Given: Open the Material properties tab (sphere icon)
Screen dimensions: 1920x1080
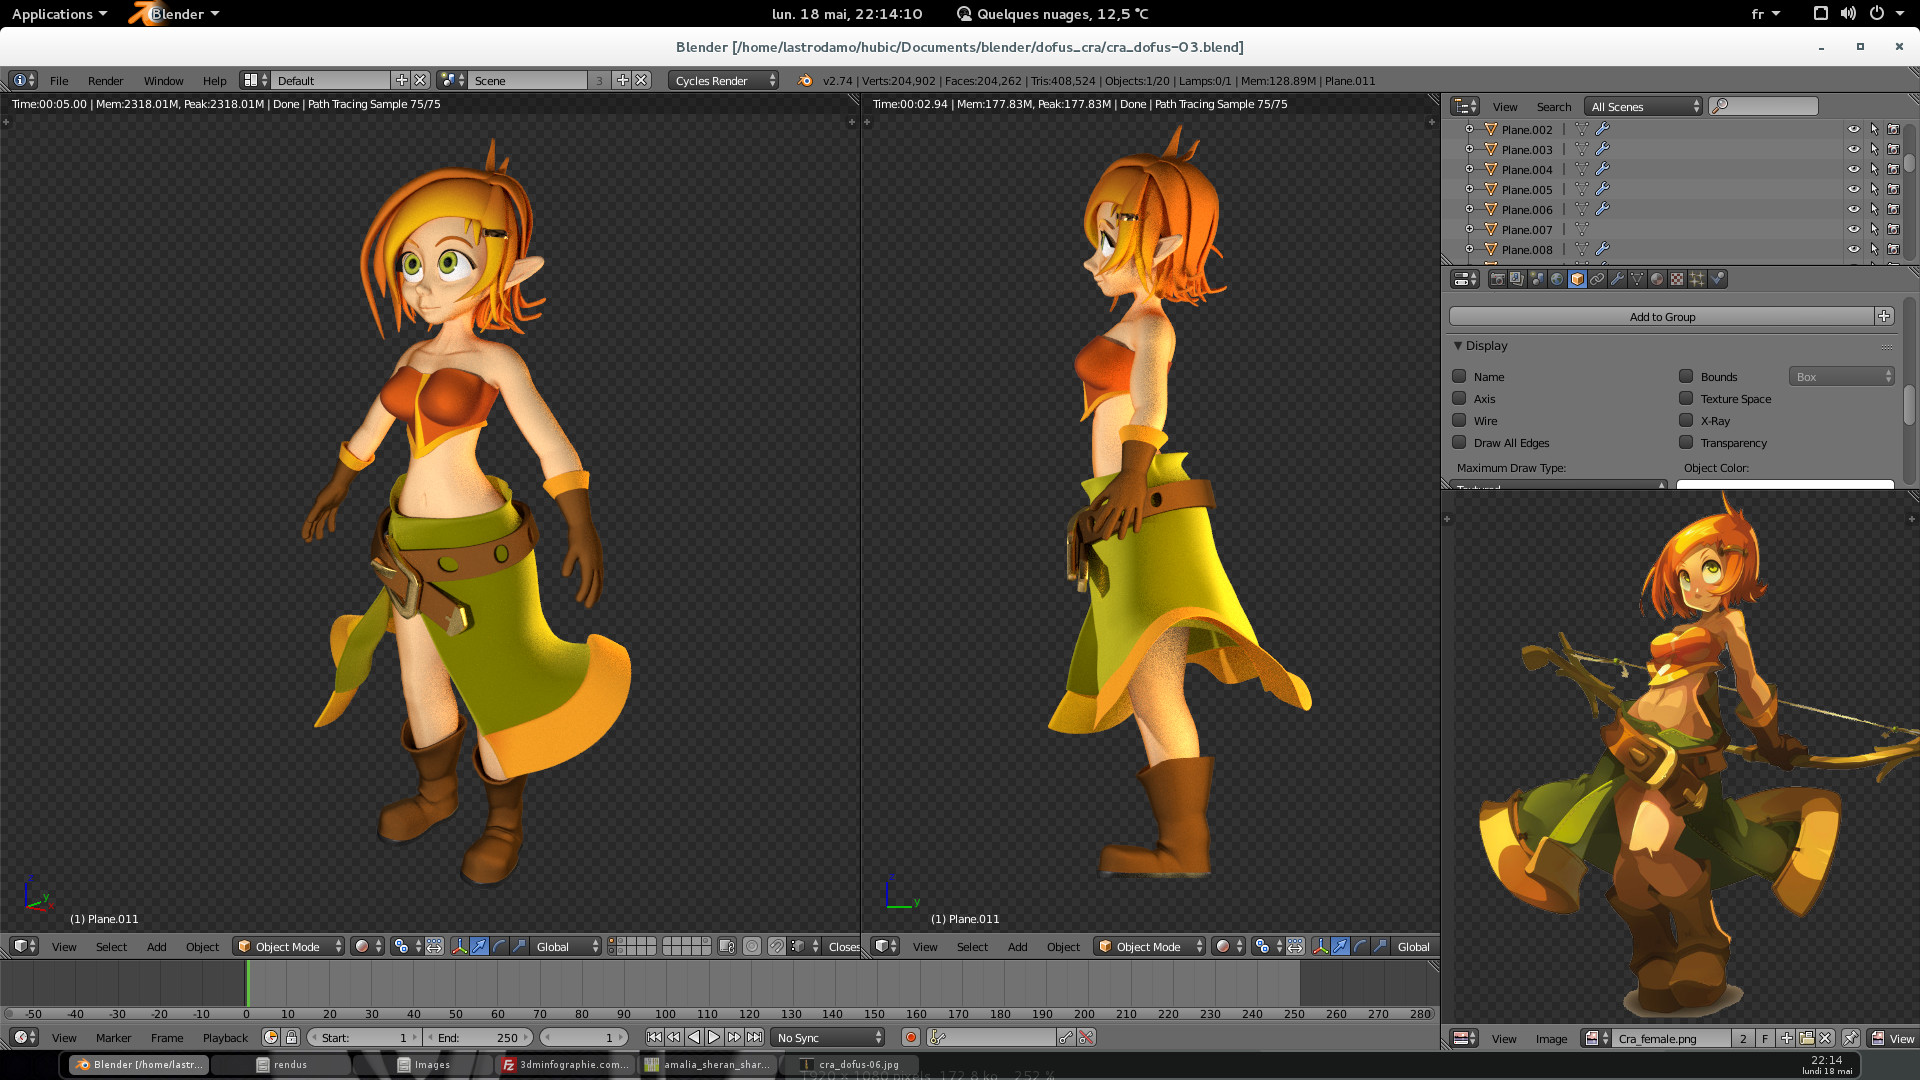Looking at the screenshot, I should (1657, 279).
